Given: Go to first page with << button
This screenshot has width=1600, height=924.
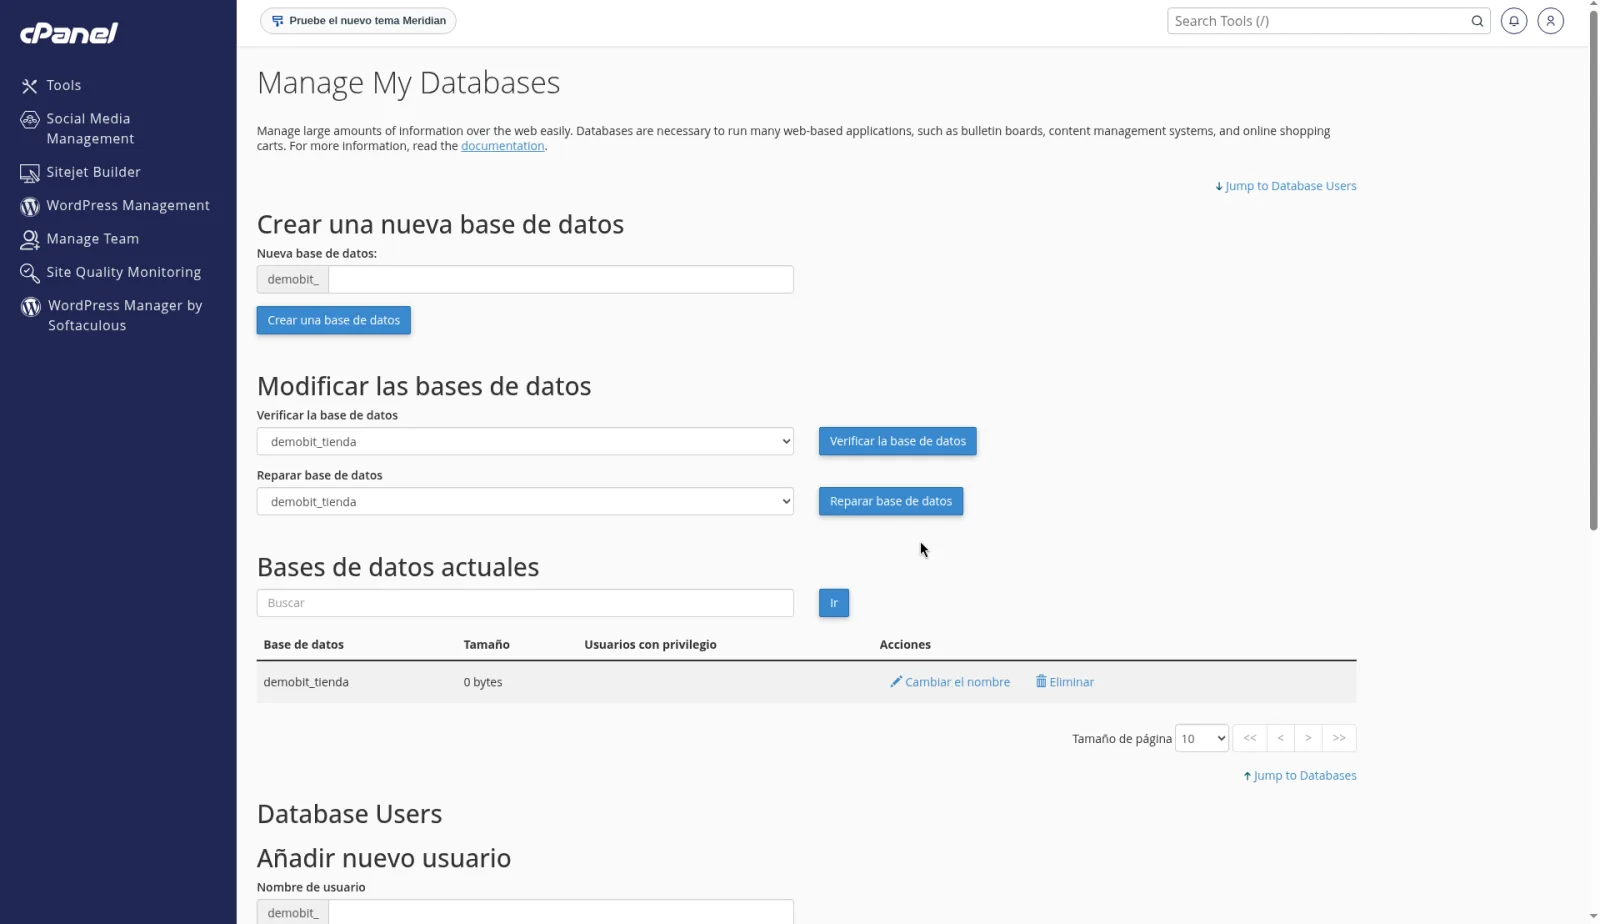Looking at the screenshot, I should [x=1249, y=738].
